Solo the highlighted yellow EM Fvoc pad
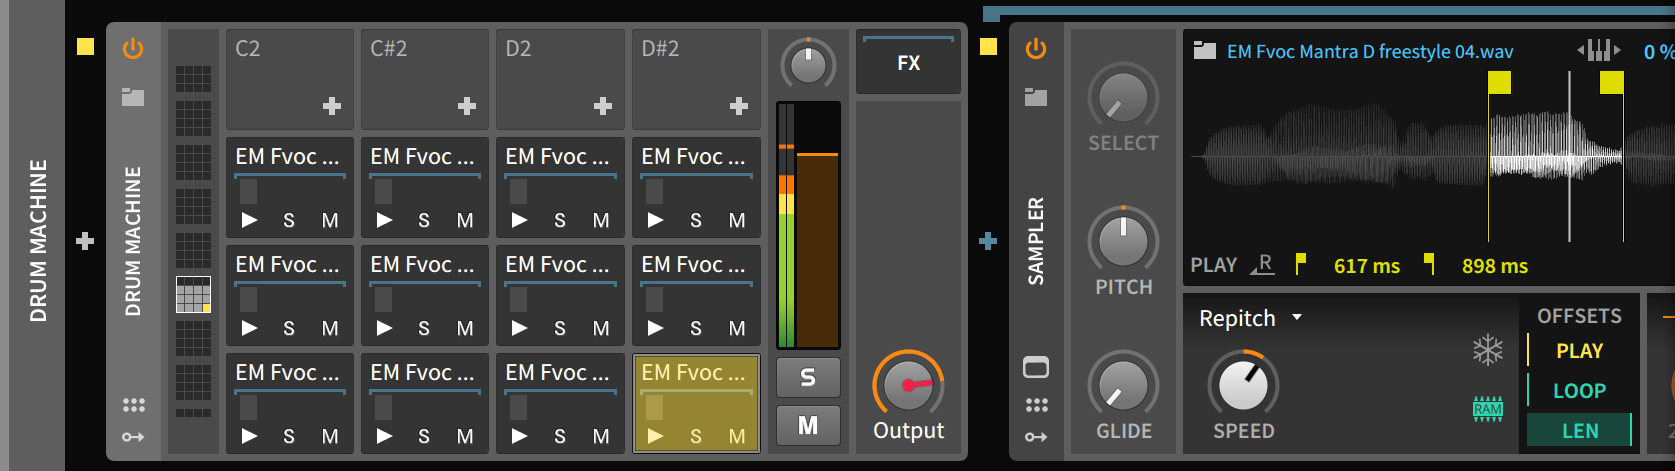This screenshot has height=471, width=1675. pos(696,436)
